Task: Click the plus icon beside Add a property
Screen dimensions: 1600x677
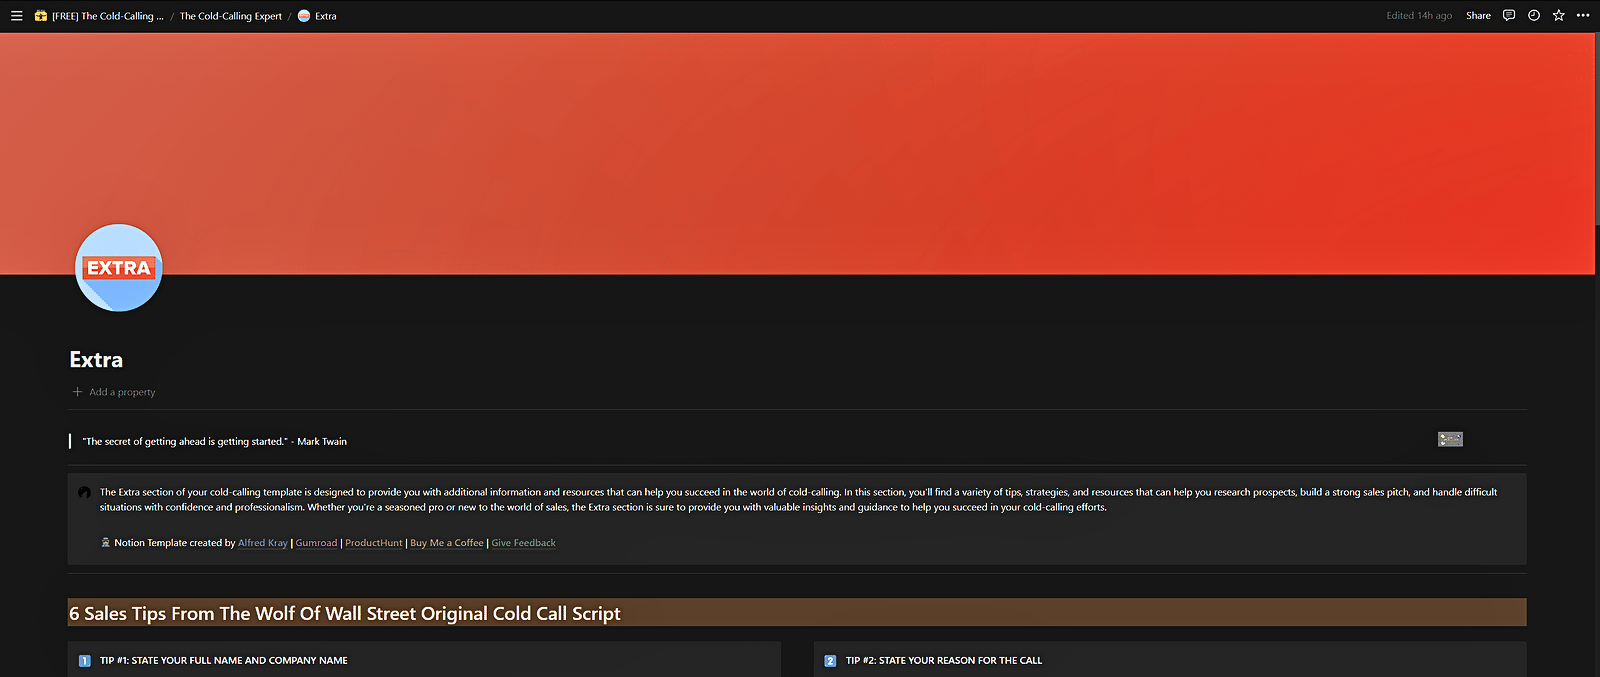Action: pyautogui.click(x=77, y=392)
